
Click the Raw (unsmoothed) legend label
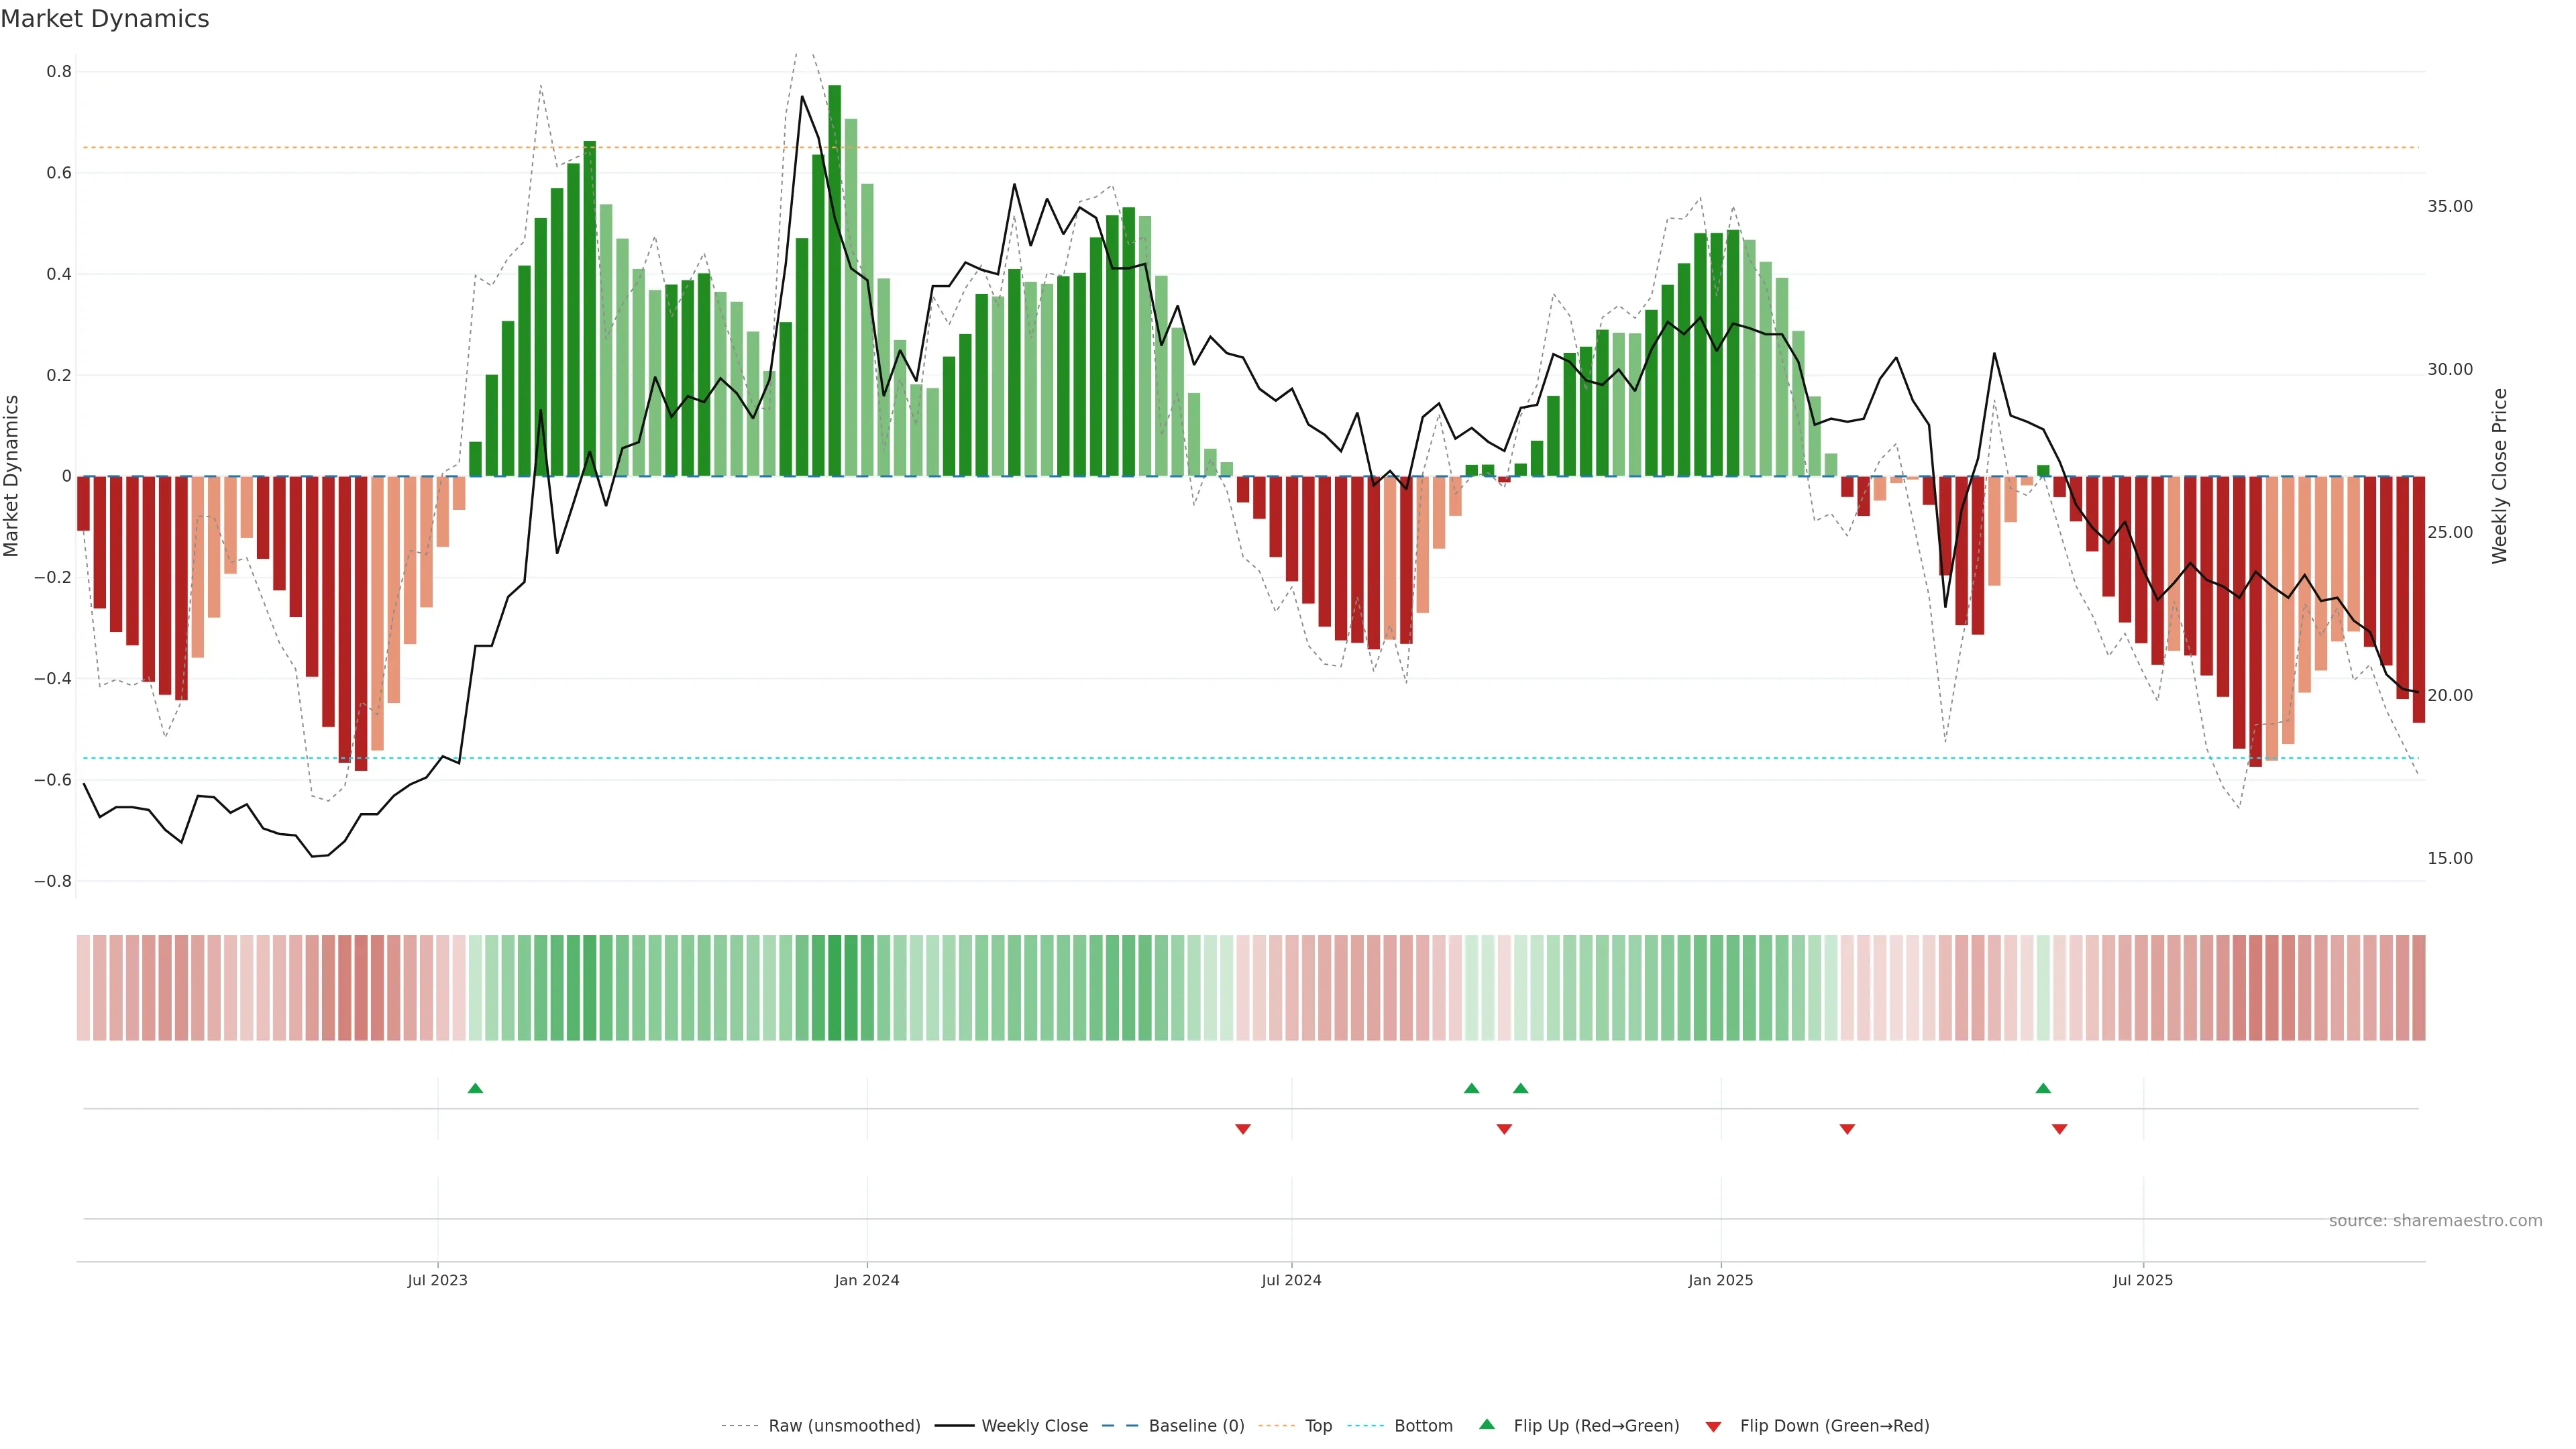[x=844, y=1426]
